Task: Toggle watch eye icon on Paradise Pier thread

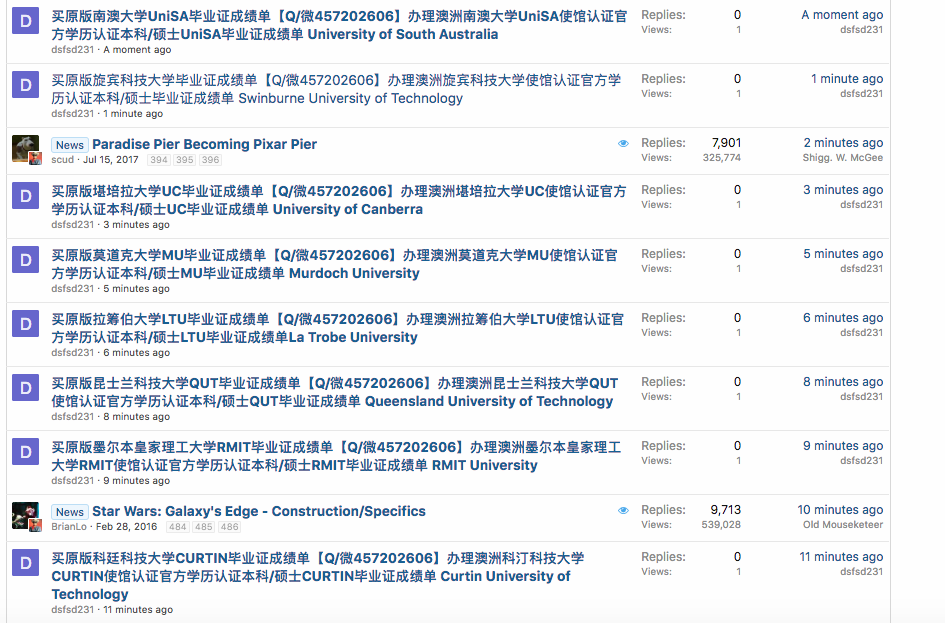Action: [x=623, y=143]
